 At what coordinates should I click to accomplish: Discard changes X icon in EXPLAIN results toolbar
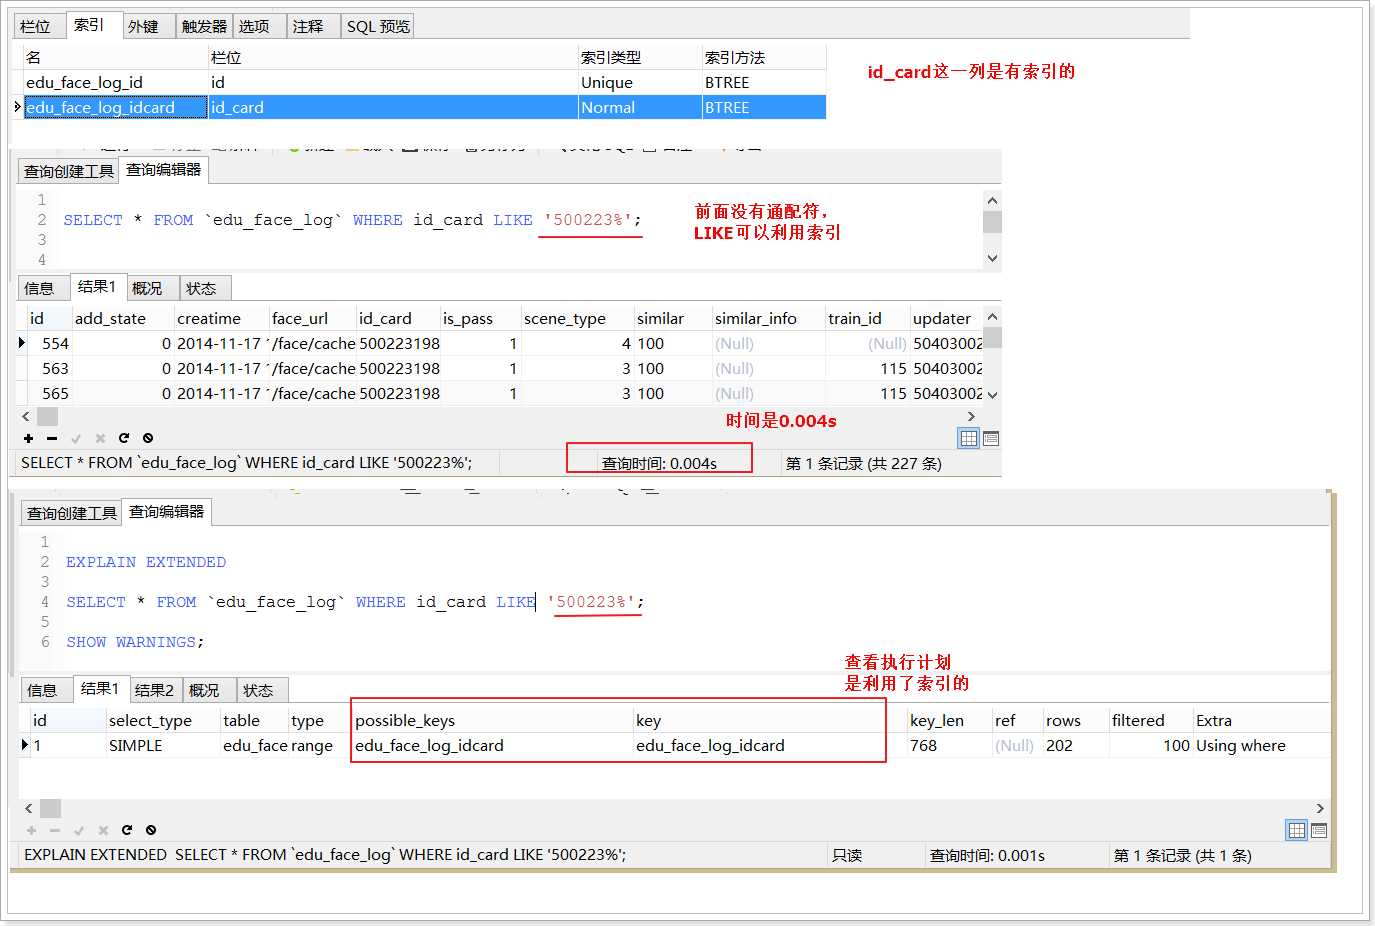pyautogui.click(x=103, y=830)
